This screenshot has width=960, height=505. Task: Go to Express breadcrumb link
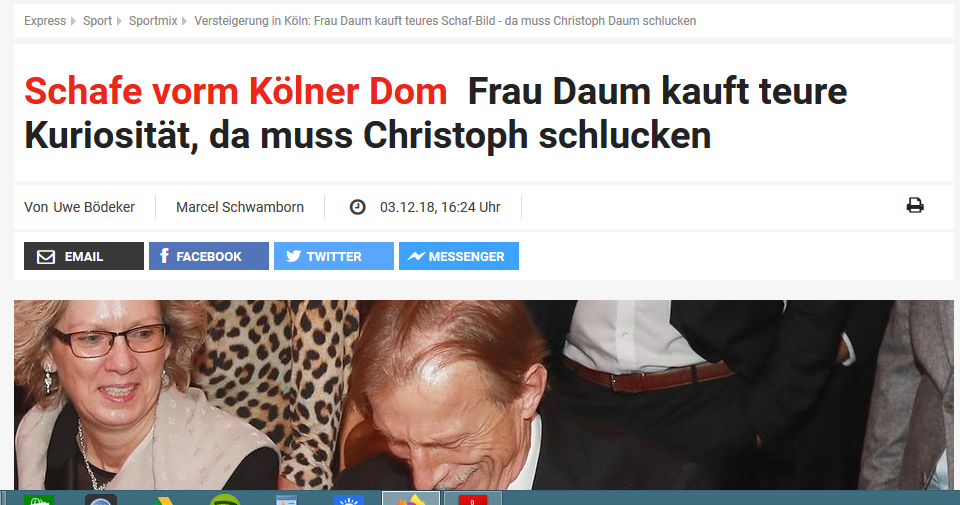45,21
